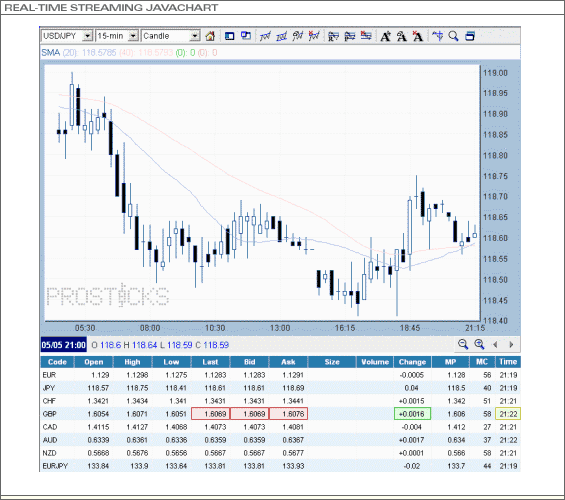Click the SMA indicator label
The width and height of the screenshot is (565, 500).
click(x=50, y=53)
